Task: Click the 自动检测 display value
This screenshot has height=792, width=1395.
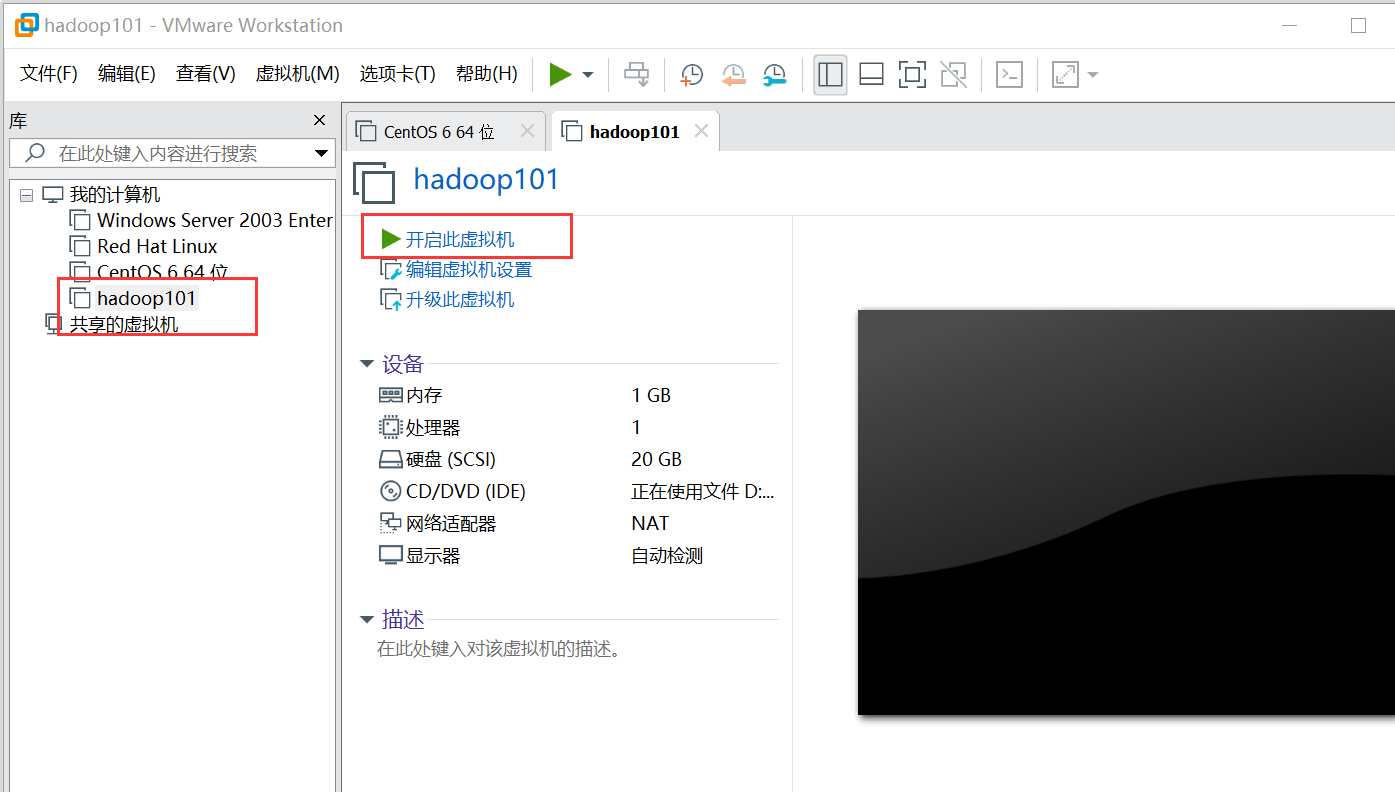Action: 667,555
